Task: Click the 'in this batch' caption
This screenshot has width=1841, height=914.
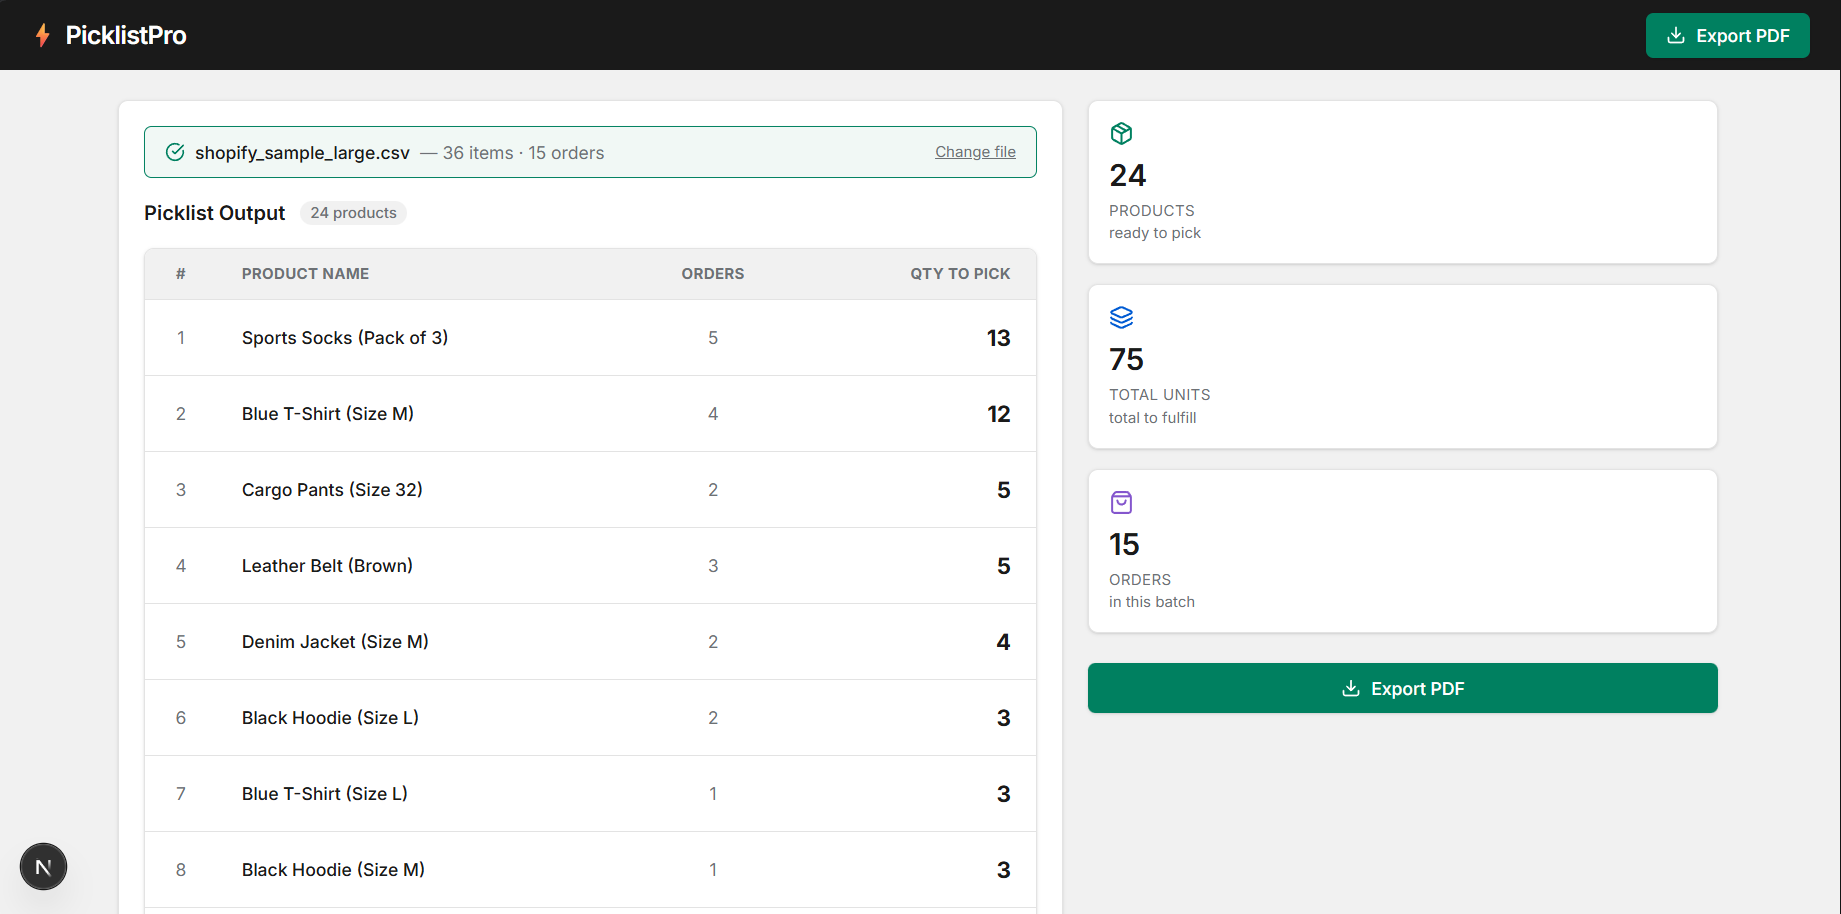Action: 1152,602
